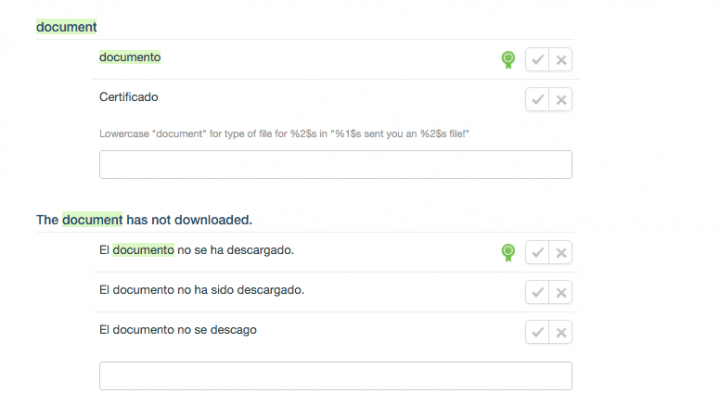Screen dimensions: 720x419
Task: Select 'The document has not downloaded.' heading
Action: 144,219
